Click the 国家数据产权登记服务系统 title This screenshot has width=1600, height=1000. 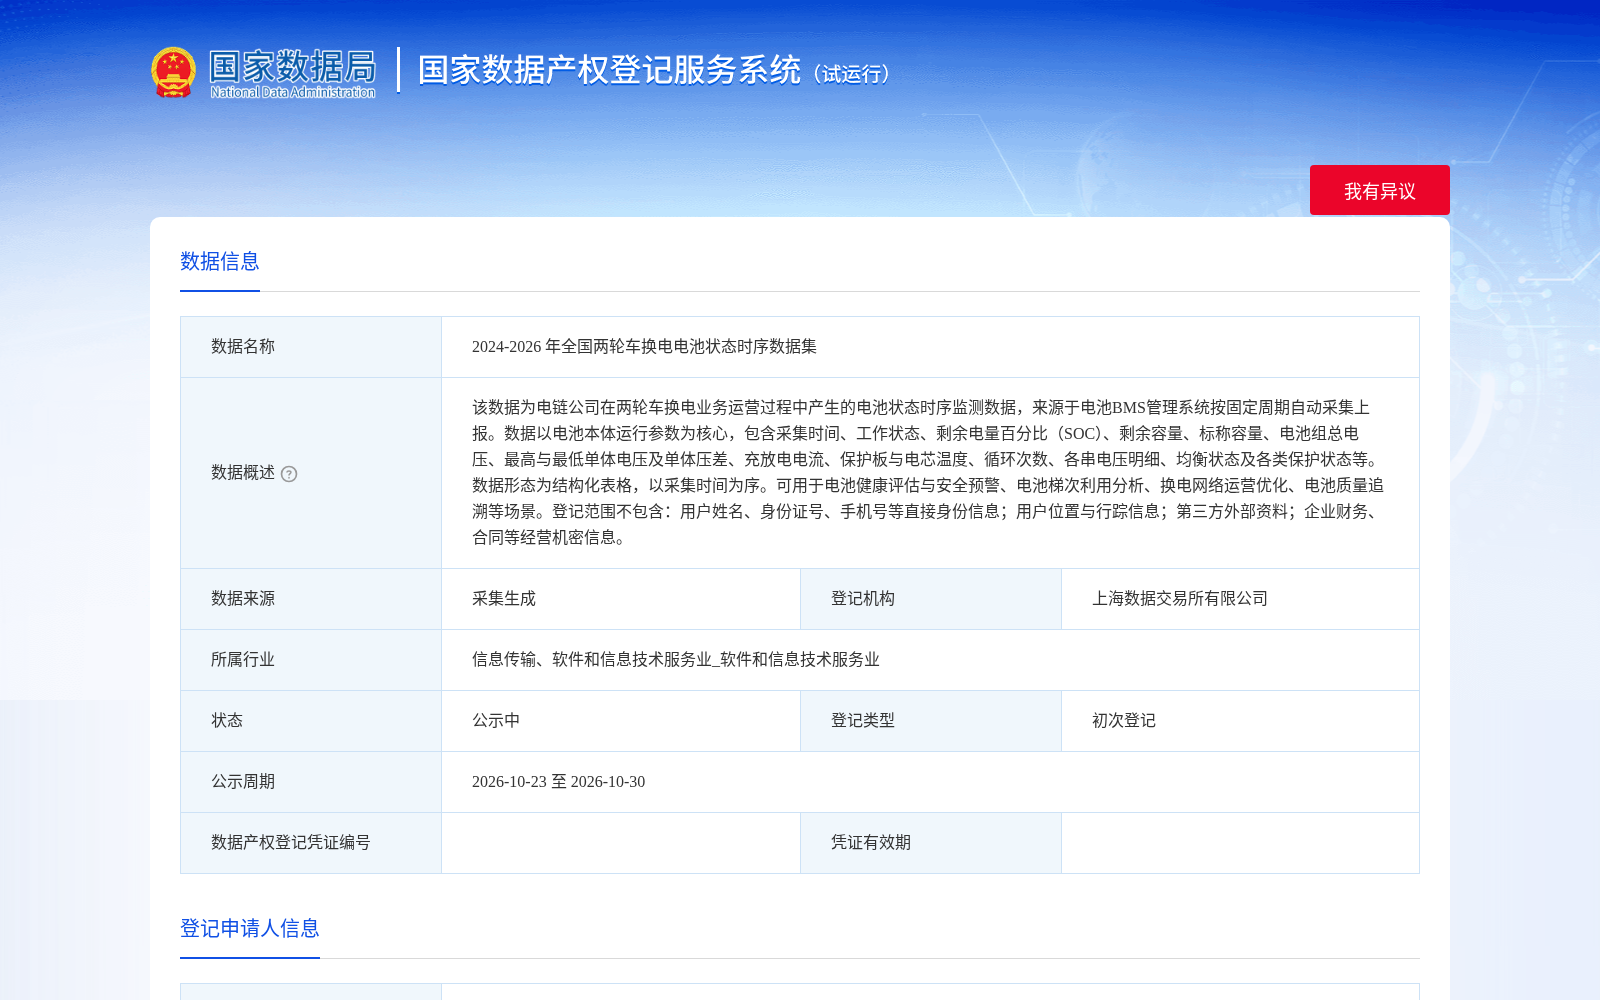point(609,70)
